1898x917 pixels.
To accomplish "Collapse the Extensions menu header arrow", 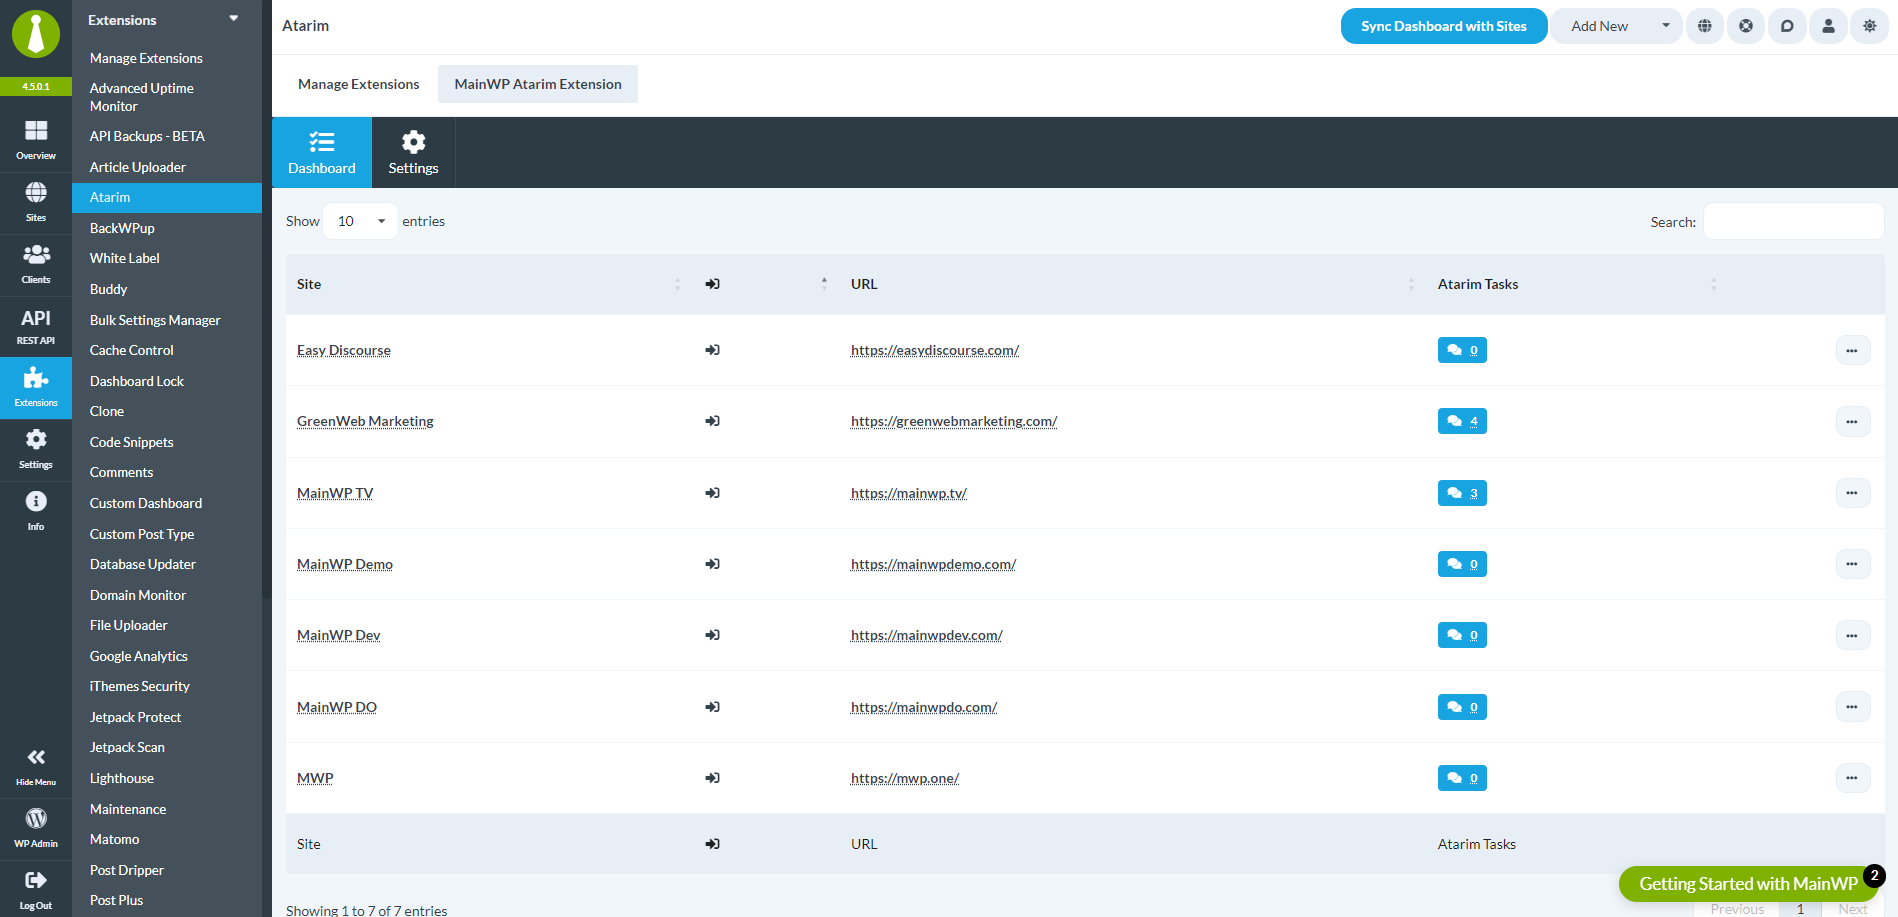I will [x=234, y=19].
